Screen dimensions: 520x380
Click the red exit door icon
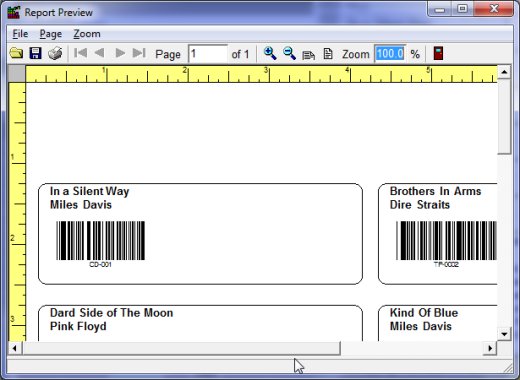(438, 53)
